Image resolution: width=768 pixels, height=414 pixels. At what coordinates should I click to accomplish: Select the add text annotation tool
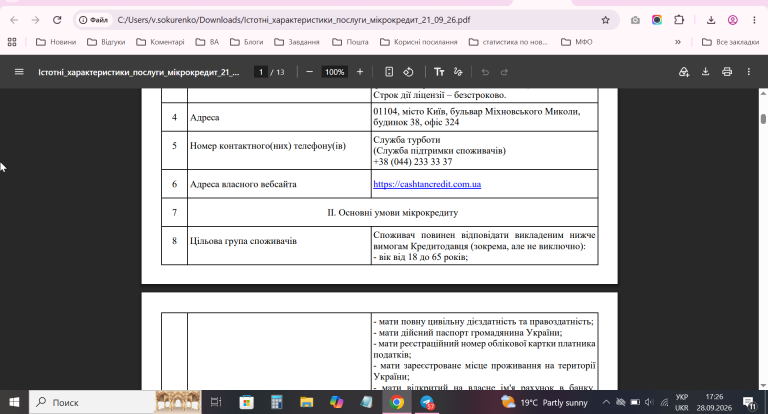[439, 72]
